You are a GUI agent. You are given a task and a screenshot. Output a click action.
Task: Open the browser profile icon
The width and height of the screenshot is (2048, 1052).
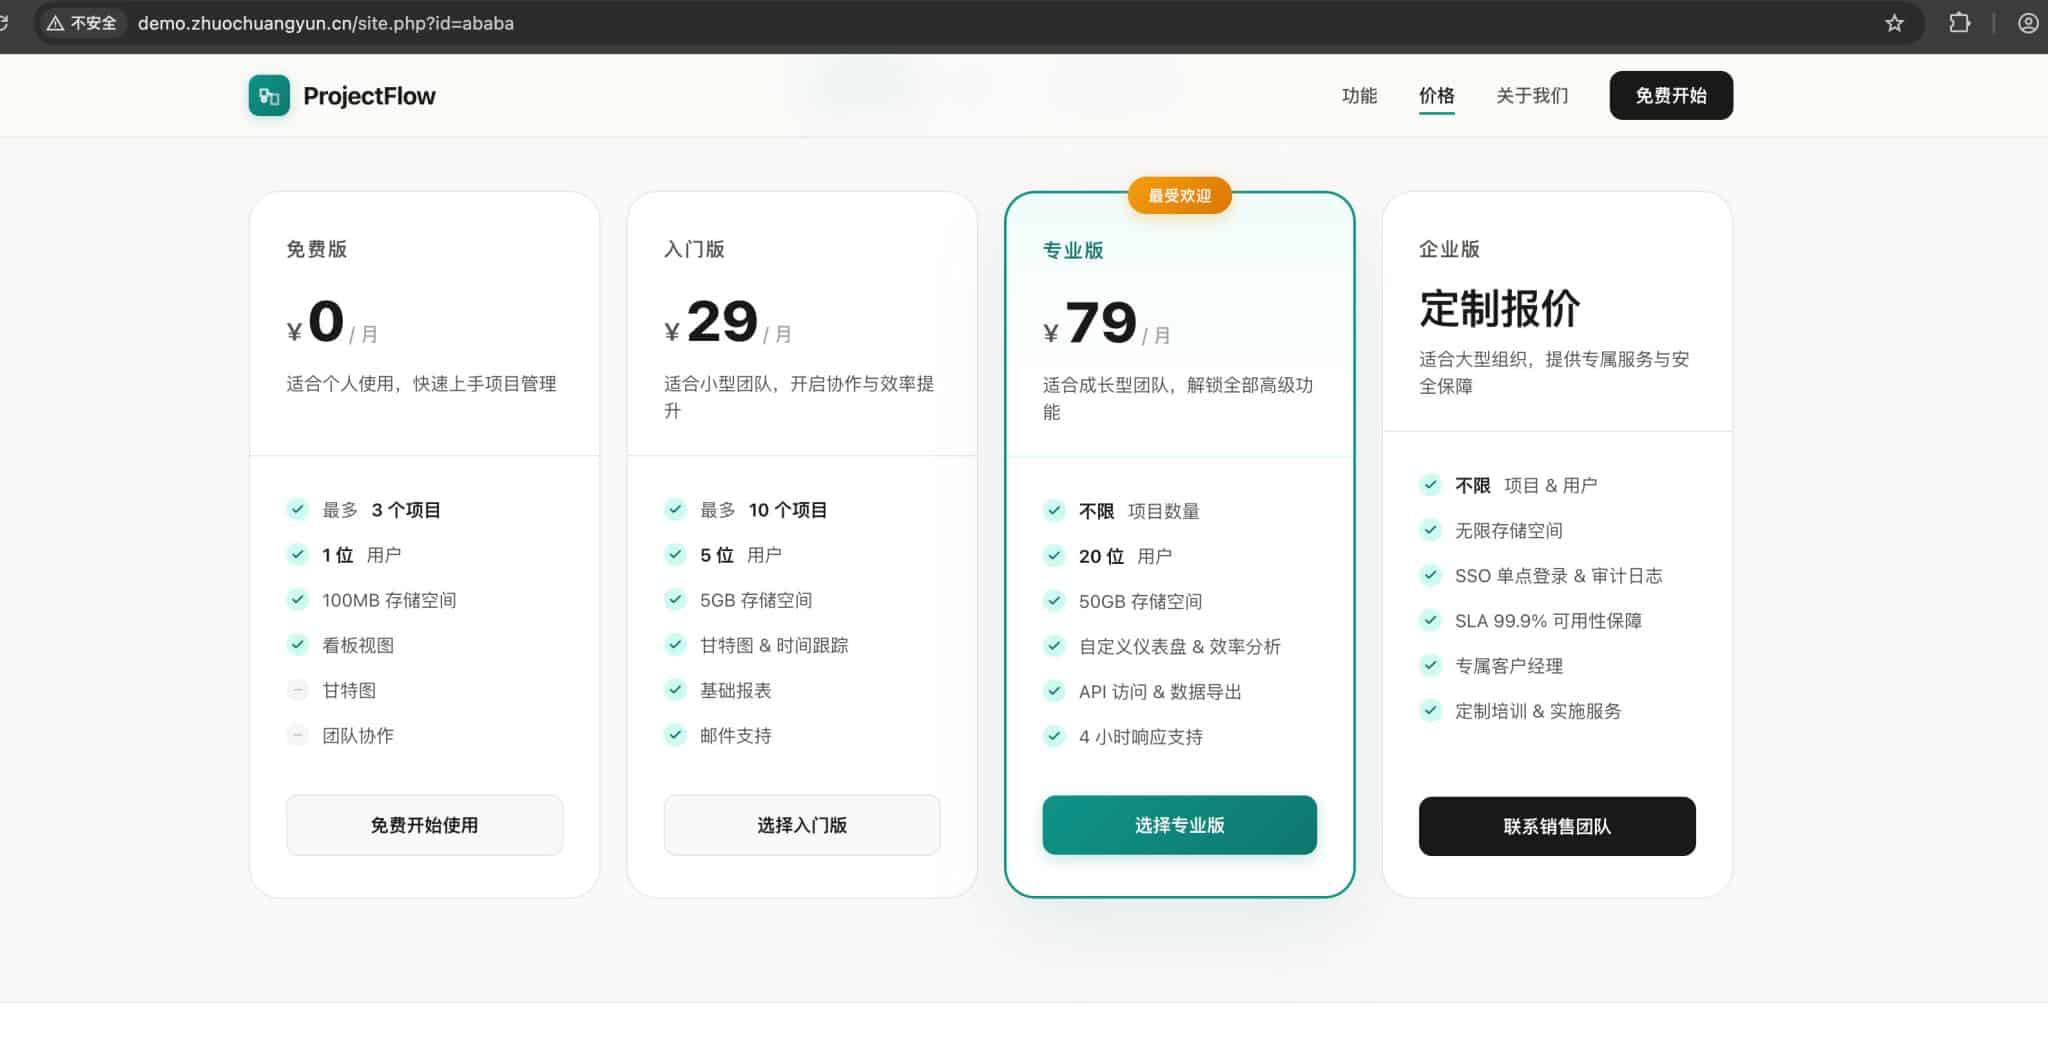2028,23
